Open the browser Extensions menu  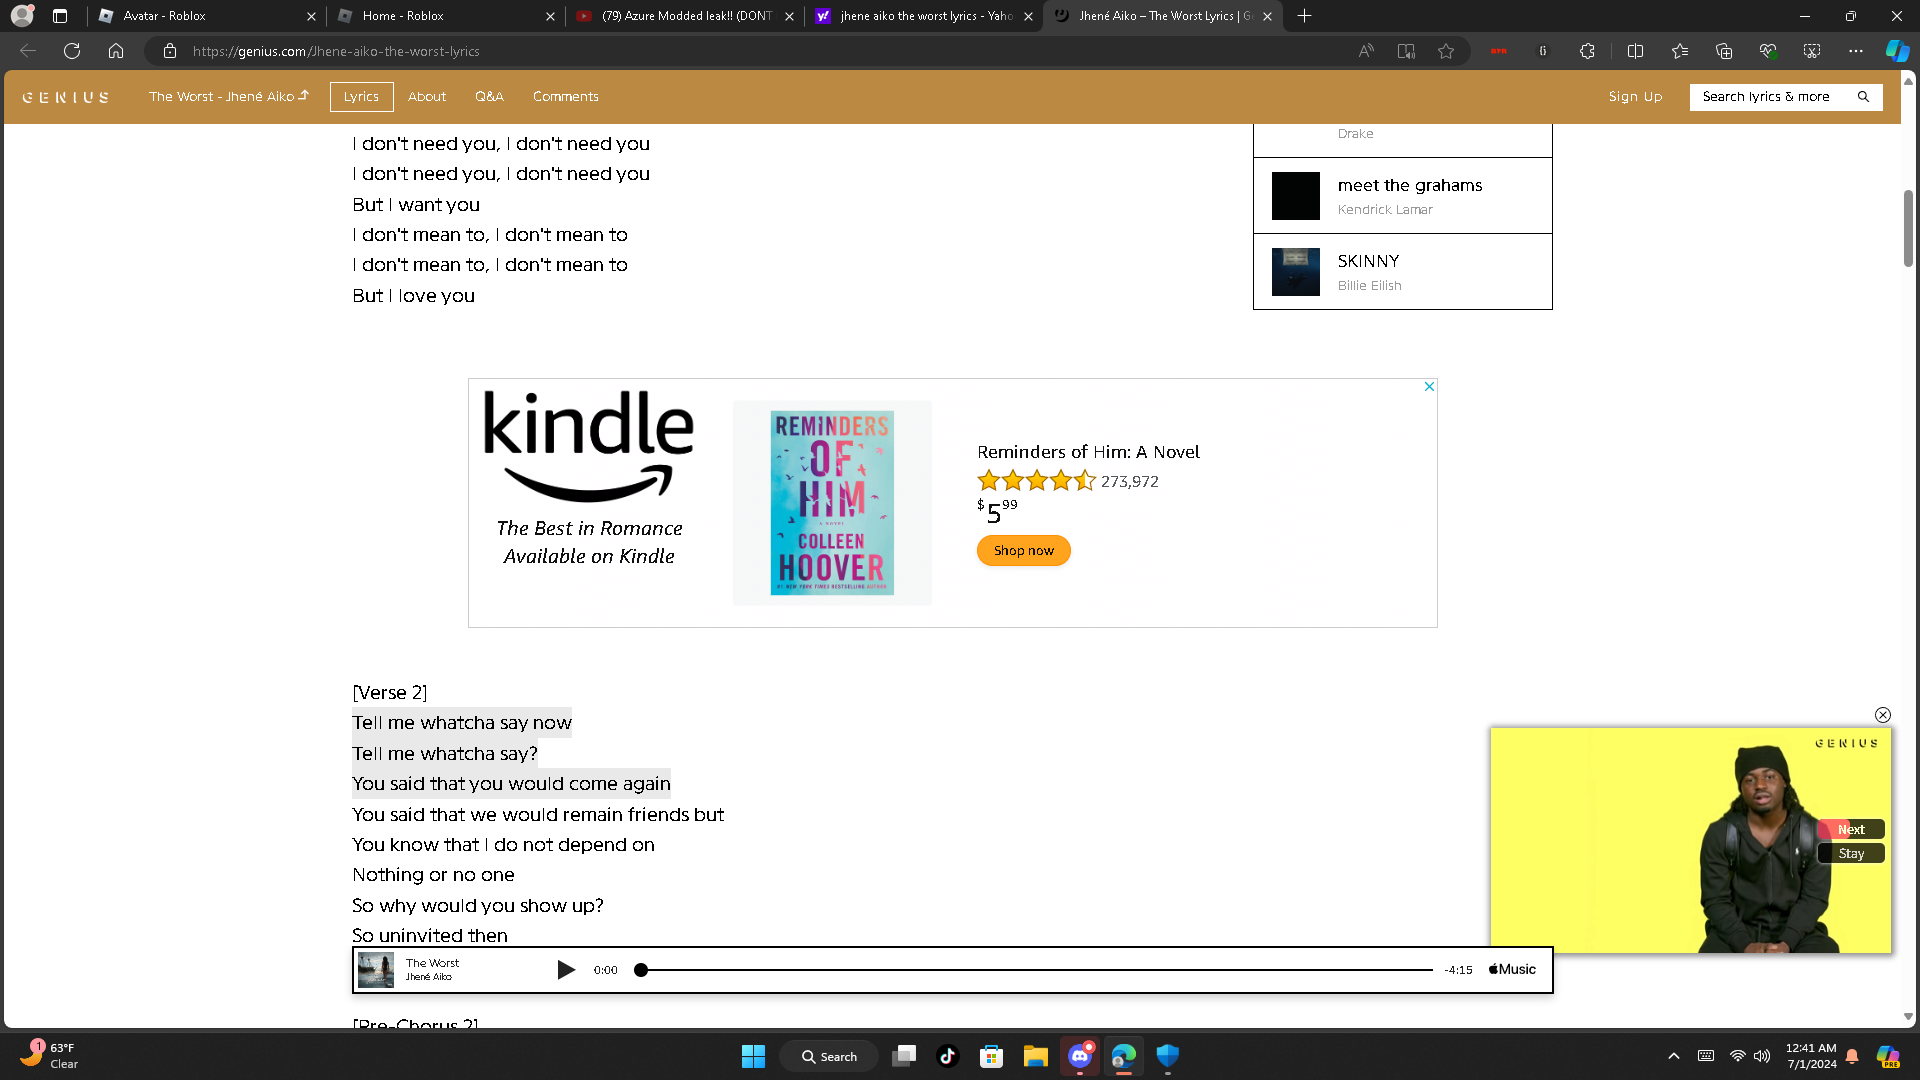(1587, 51)
